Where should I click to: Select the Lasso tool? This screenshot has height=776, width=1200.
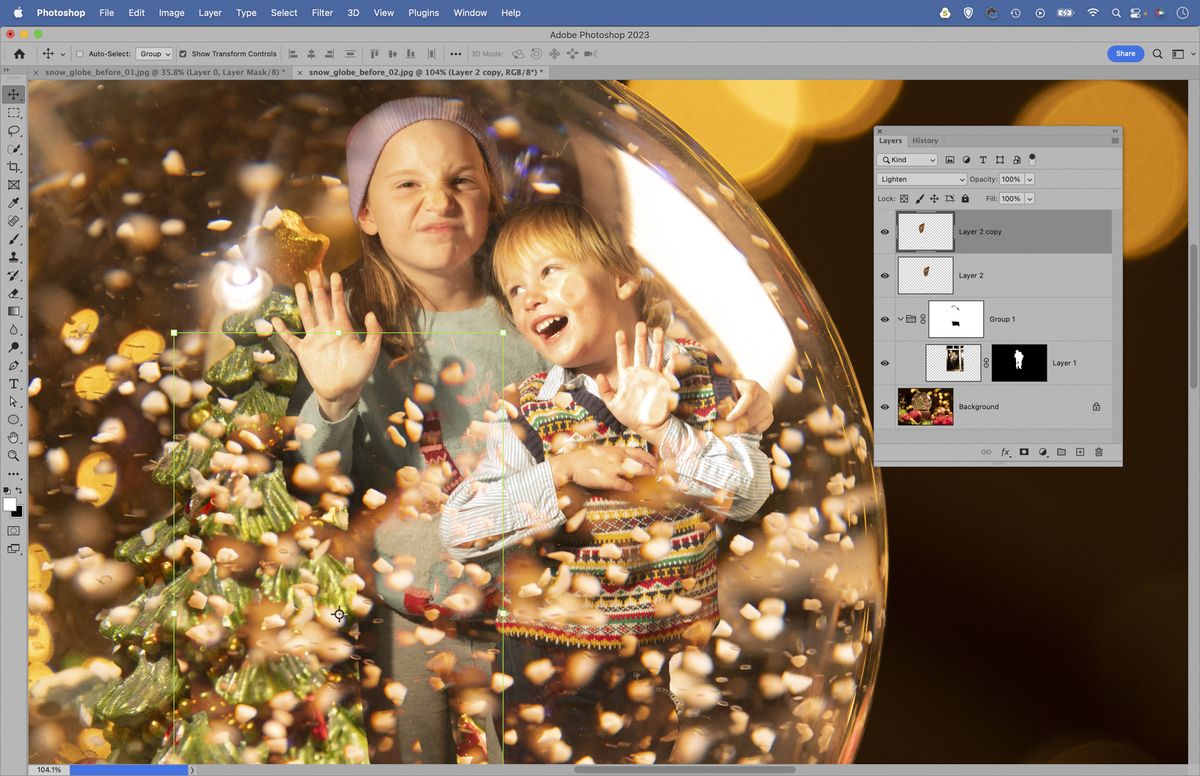(14, 129)
